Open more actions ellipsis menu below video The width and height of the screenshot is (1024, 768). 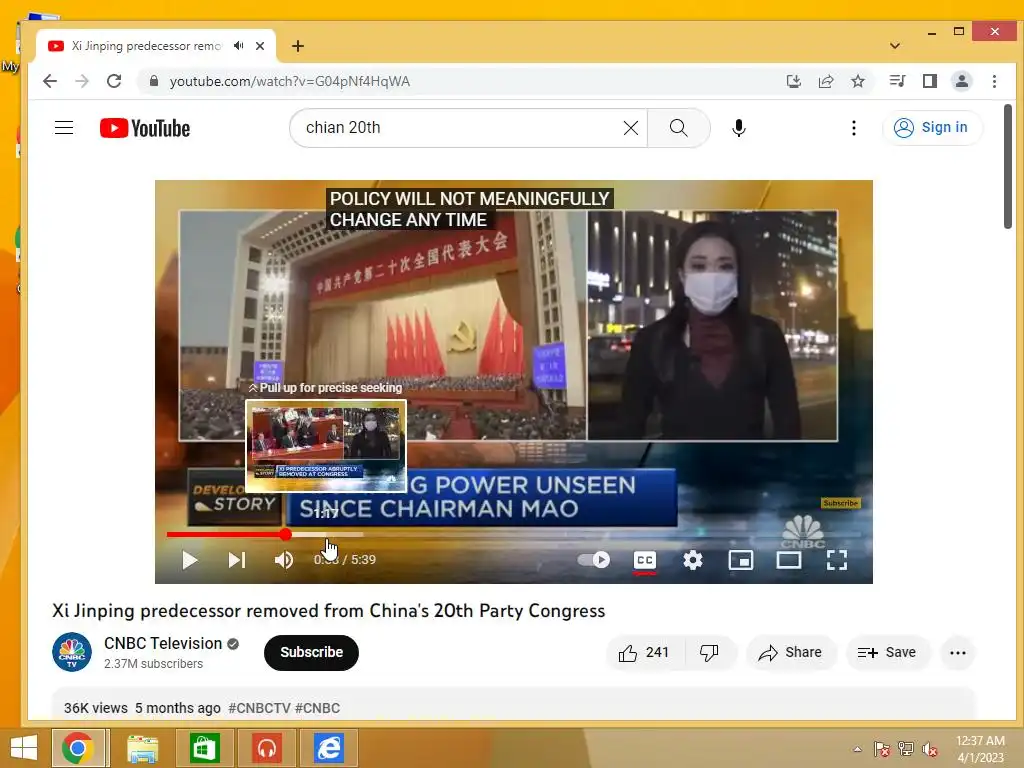(x=957, y=652)
